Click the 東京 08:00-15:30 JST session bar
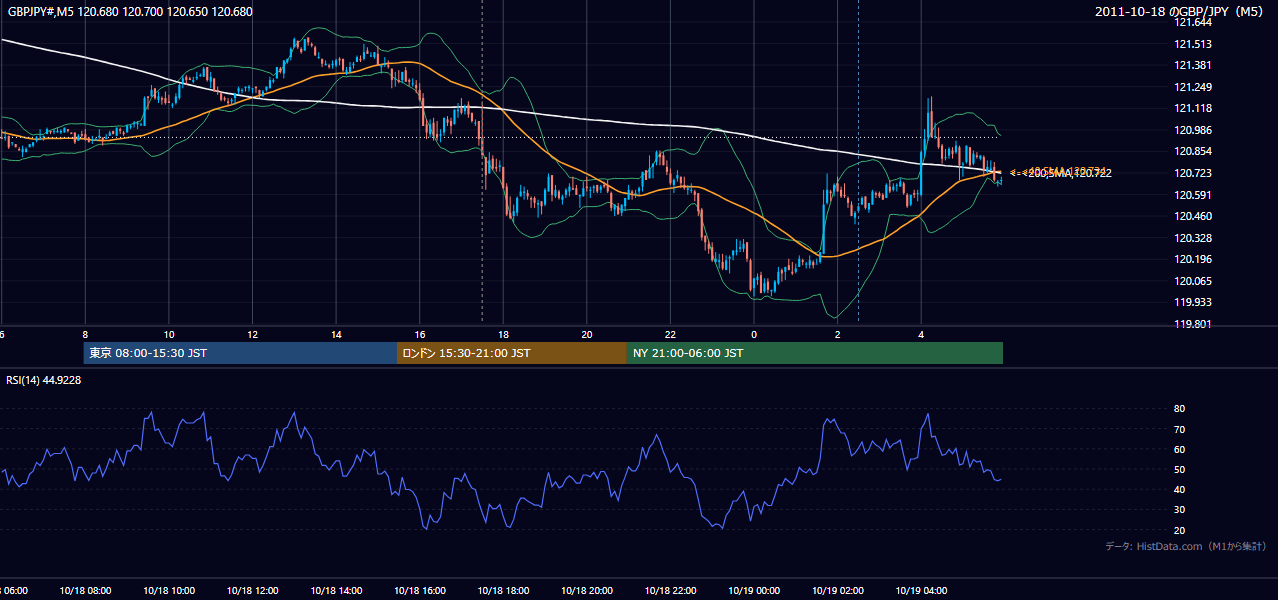The width and height of the screenshot is (1278, 600). coord(241,353)
